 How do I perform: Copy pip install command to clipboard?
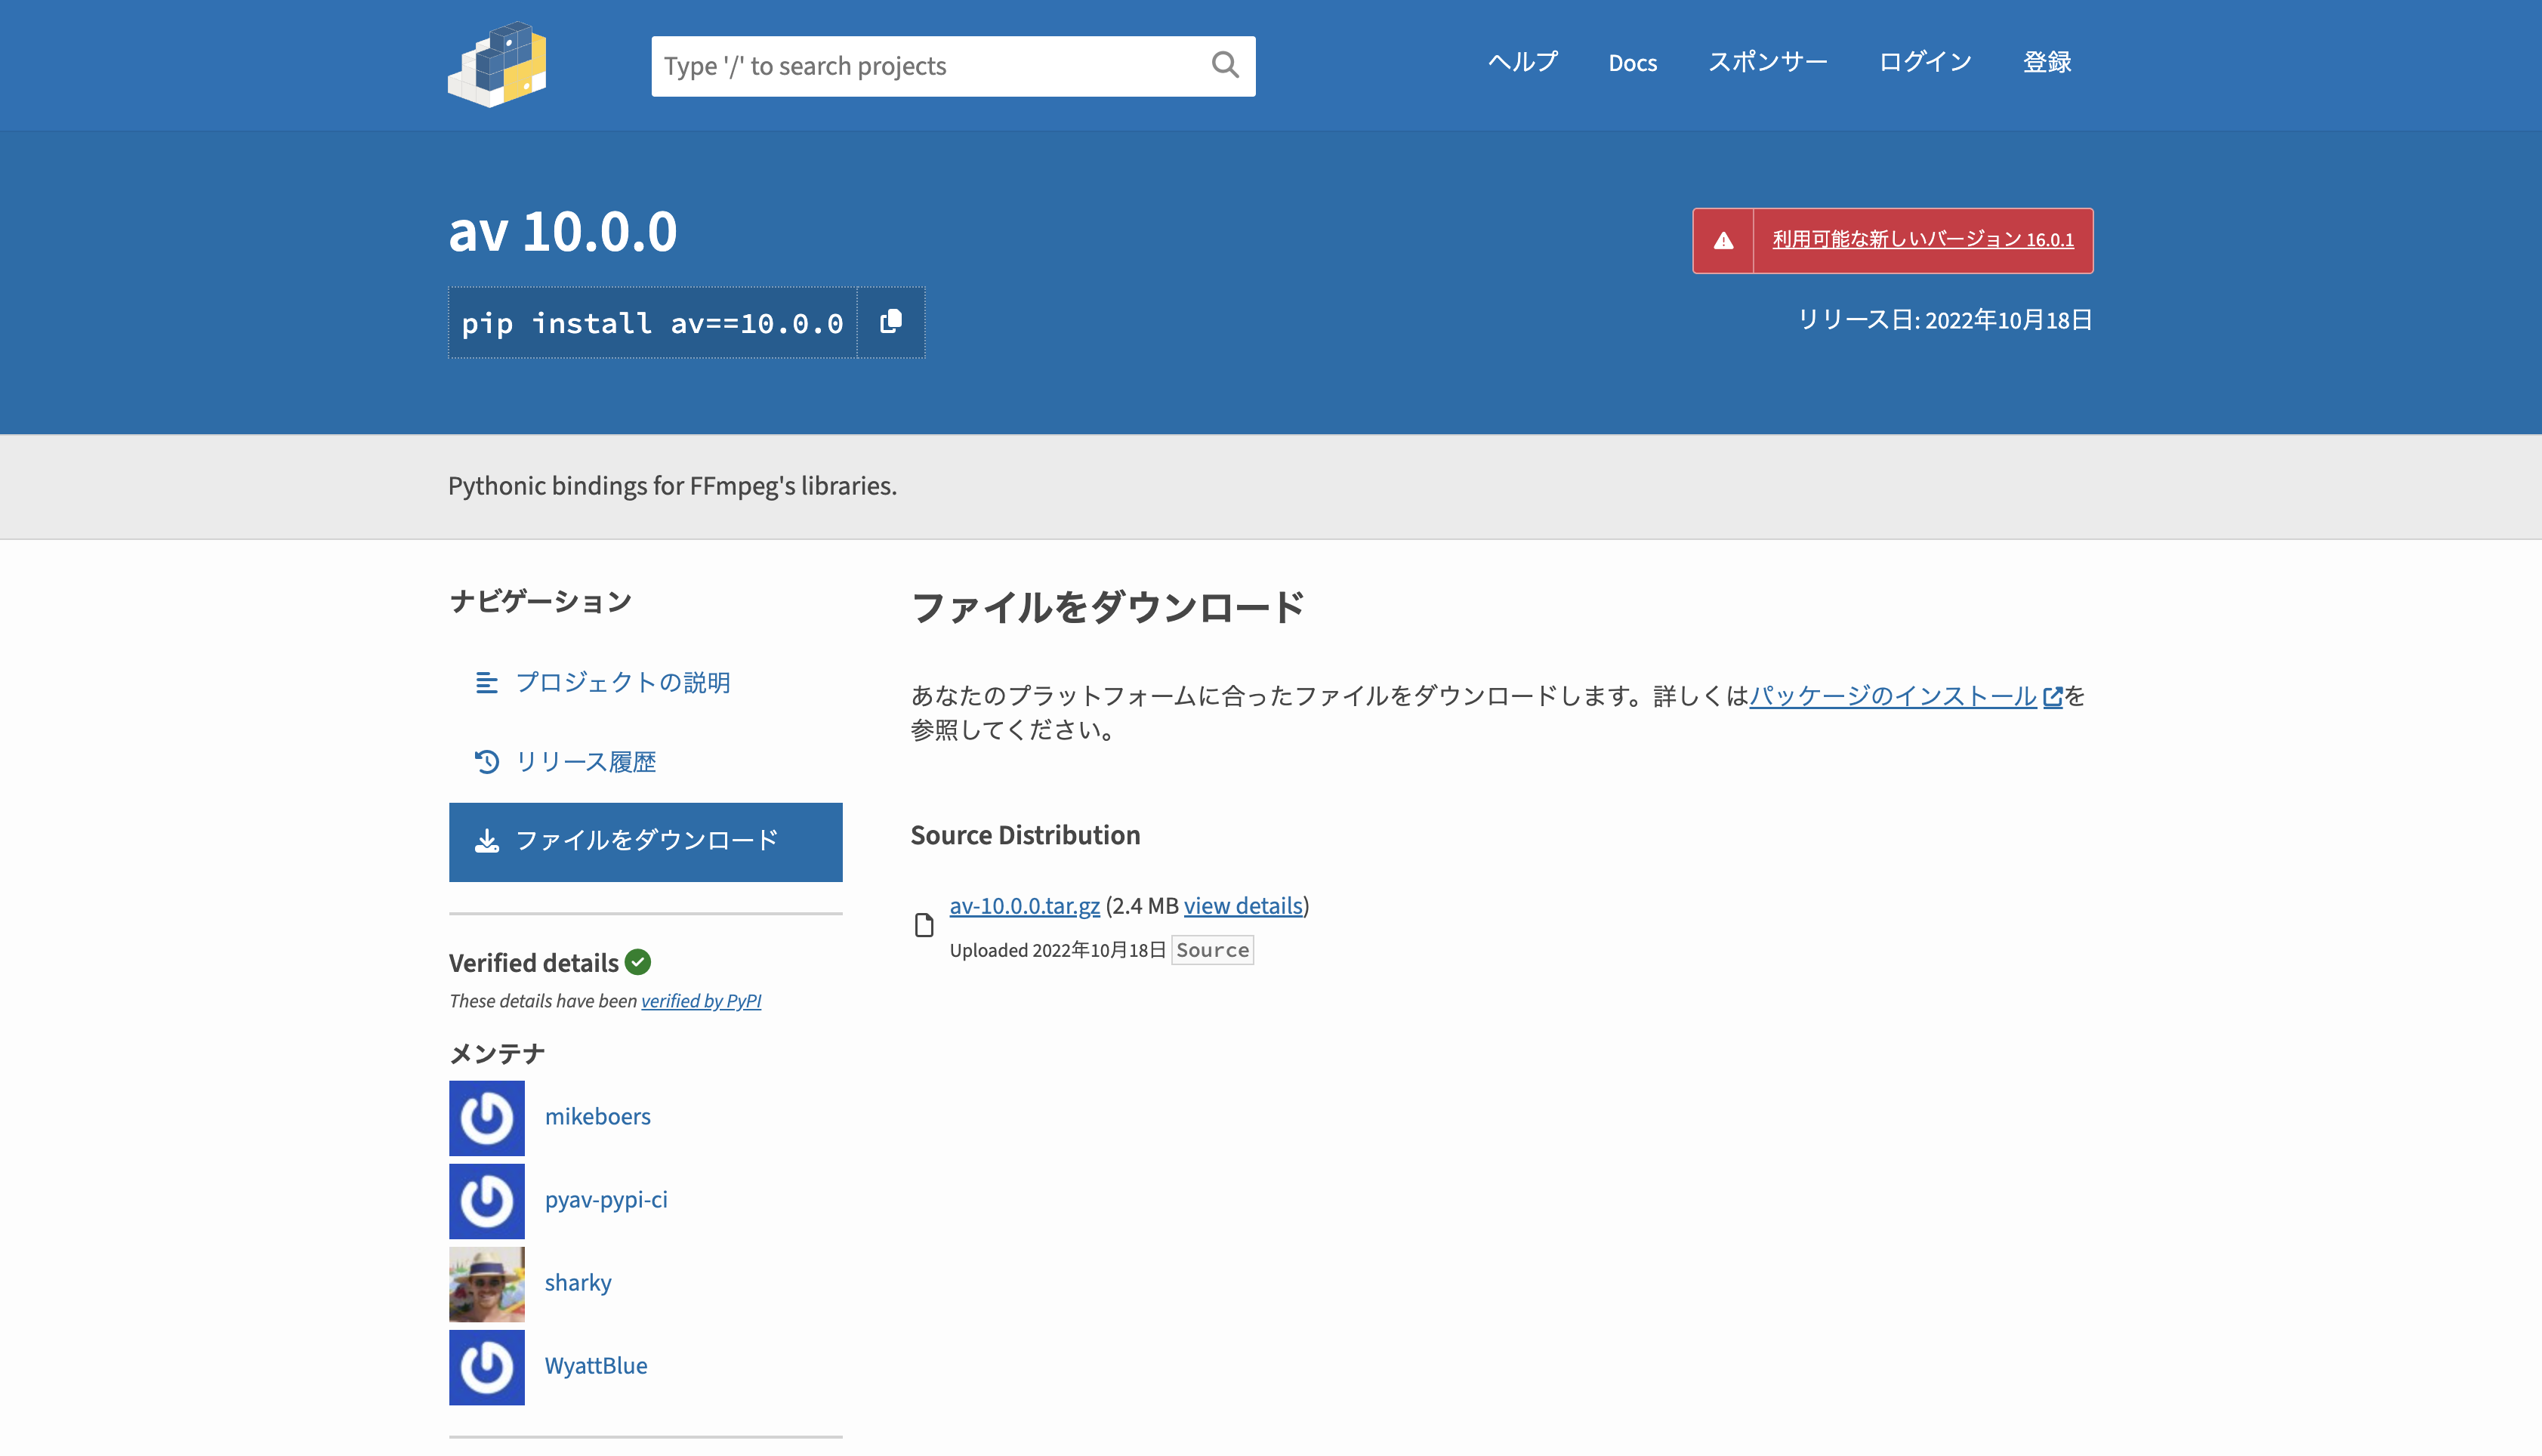pyautogui.click(x=890, y=322)
